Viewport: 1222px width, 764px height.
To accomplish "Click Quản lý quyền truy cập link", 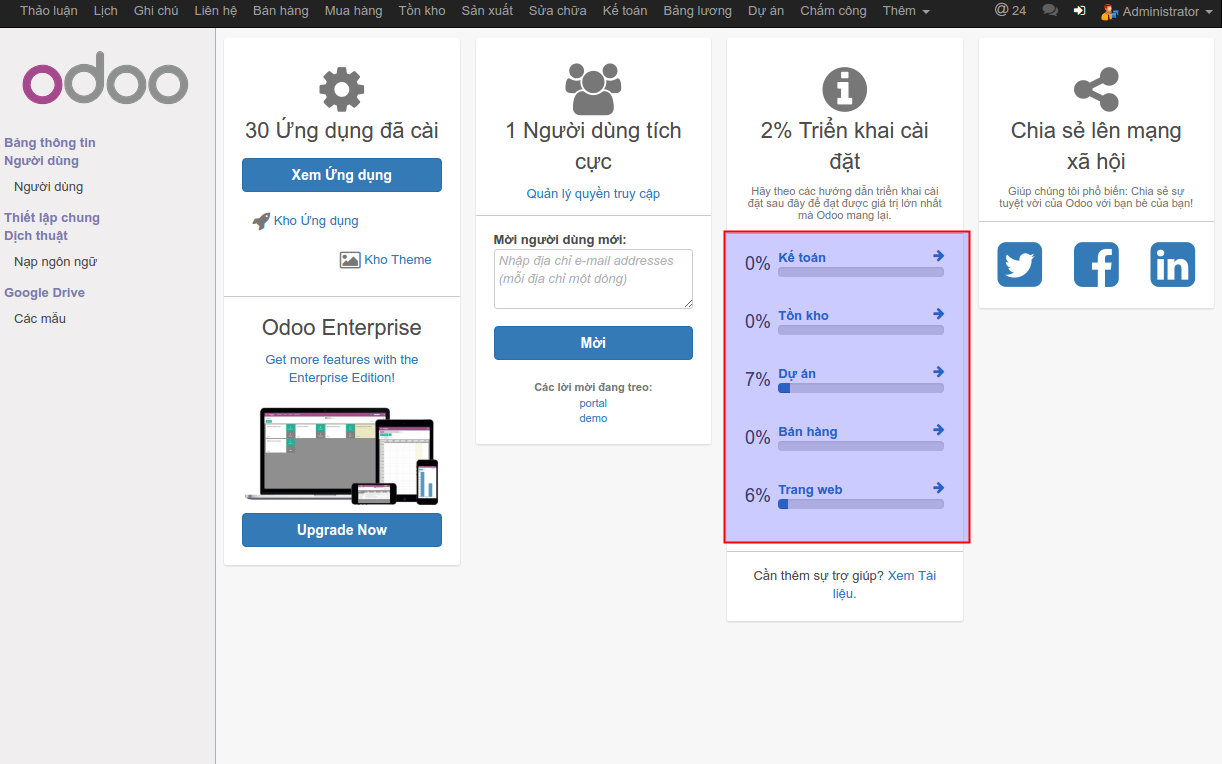I will [x=593, y=194].
